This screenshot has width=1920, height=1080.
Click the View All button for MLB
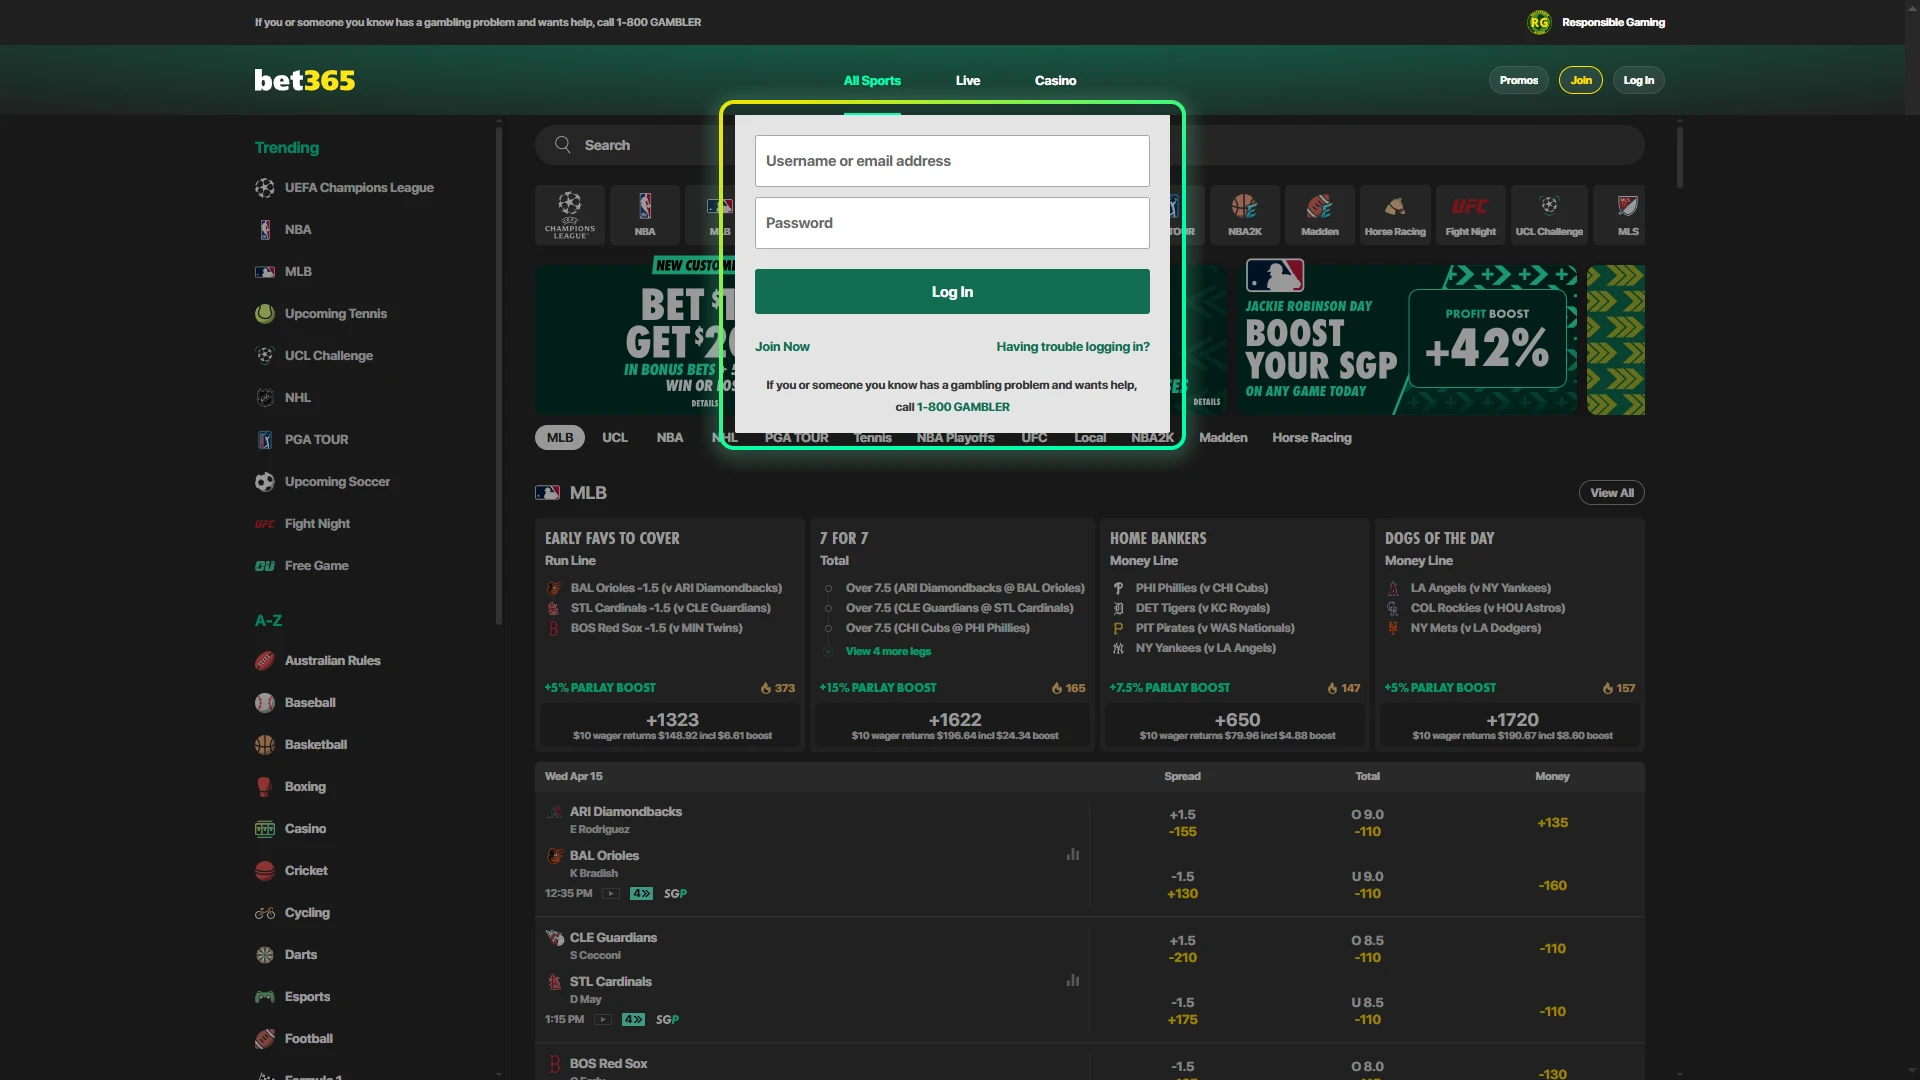(1612, 493)
